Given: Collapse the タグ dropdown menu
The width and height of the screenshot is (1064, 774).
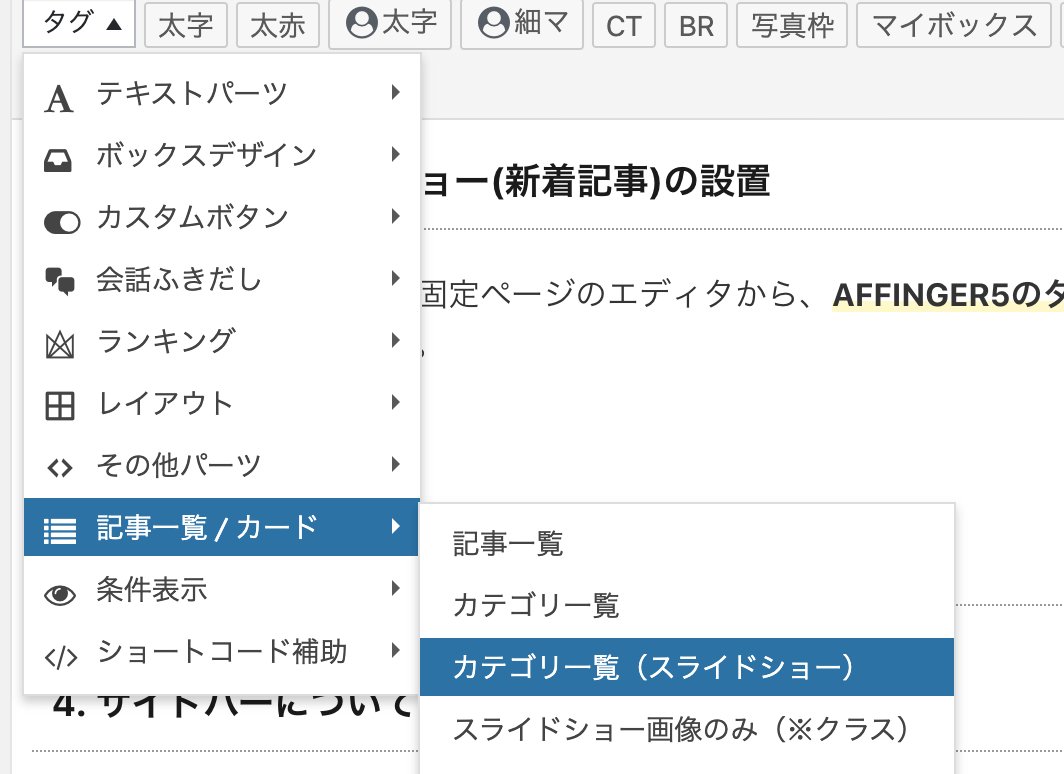Looking at the screenshot, I should tap(78, 24).
